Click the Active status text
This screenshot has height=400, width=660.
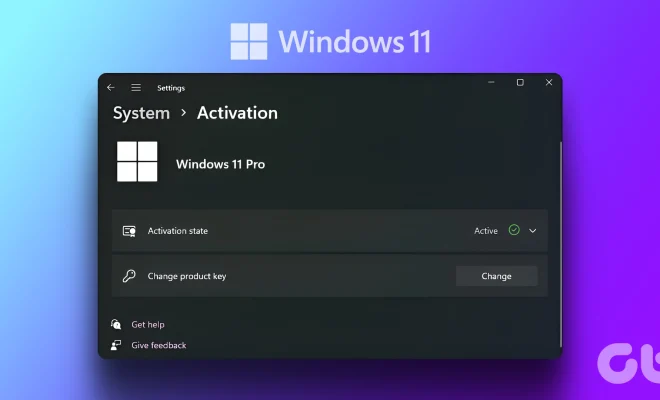tap(486, 231)
